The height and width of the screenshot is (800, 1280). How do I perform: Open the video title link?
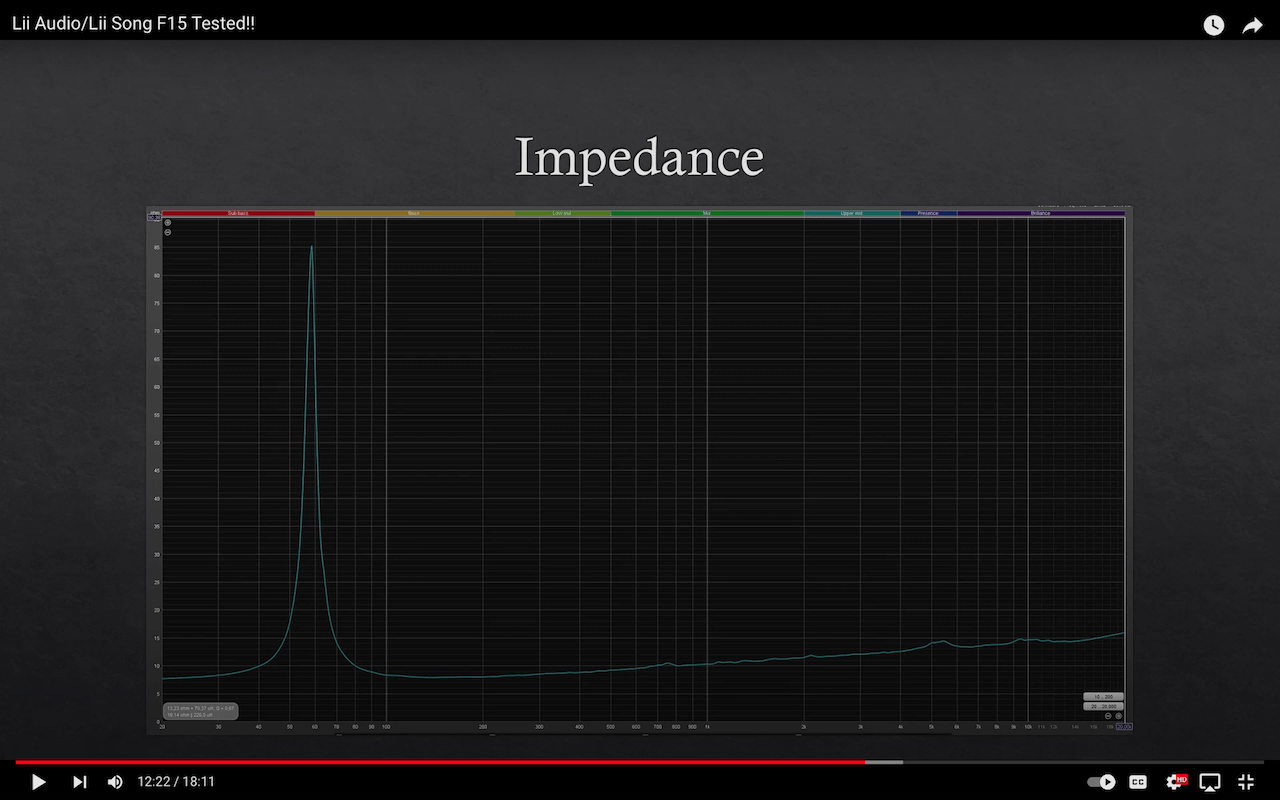(133, 23)
